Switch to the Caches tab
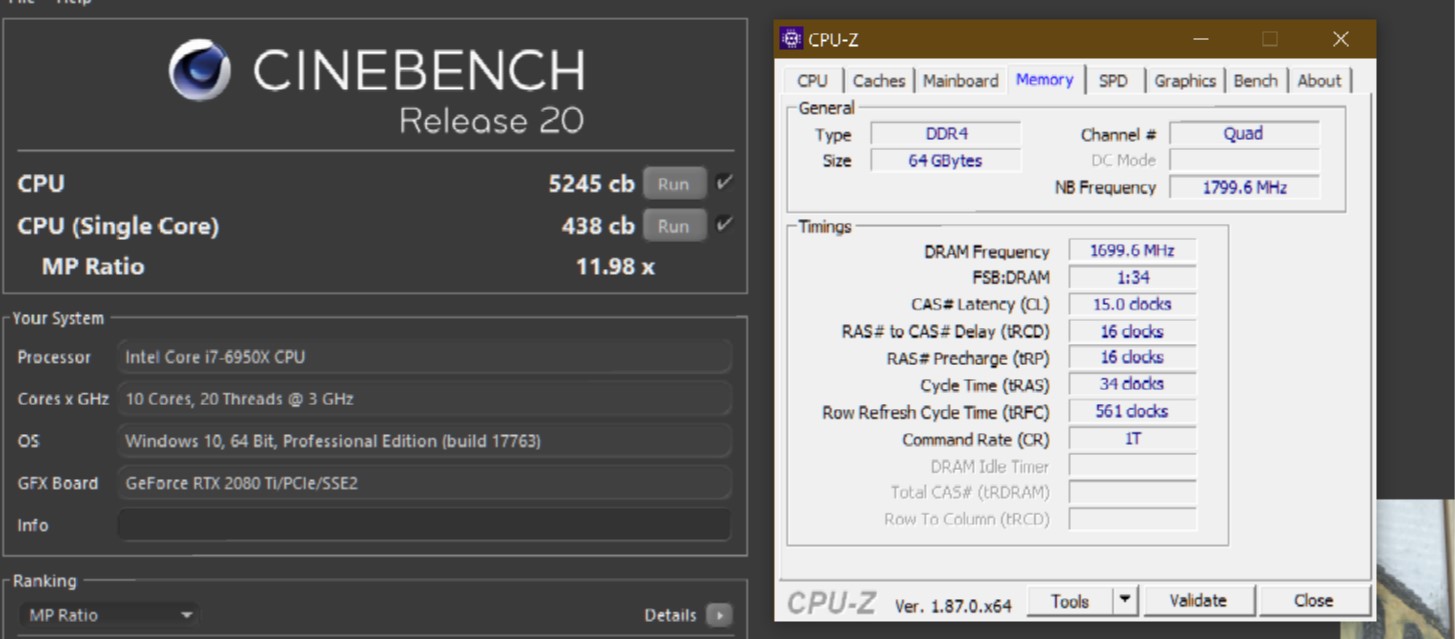 tap(879, 81)
